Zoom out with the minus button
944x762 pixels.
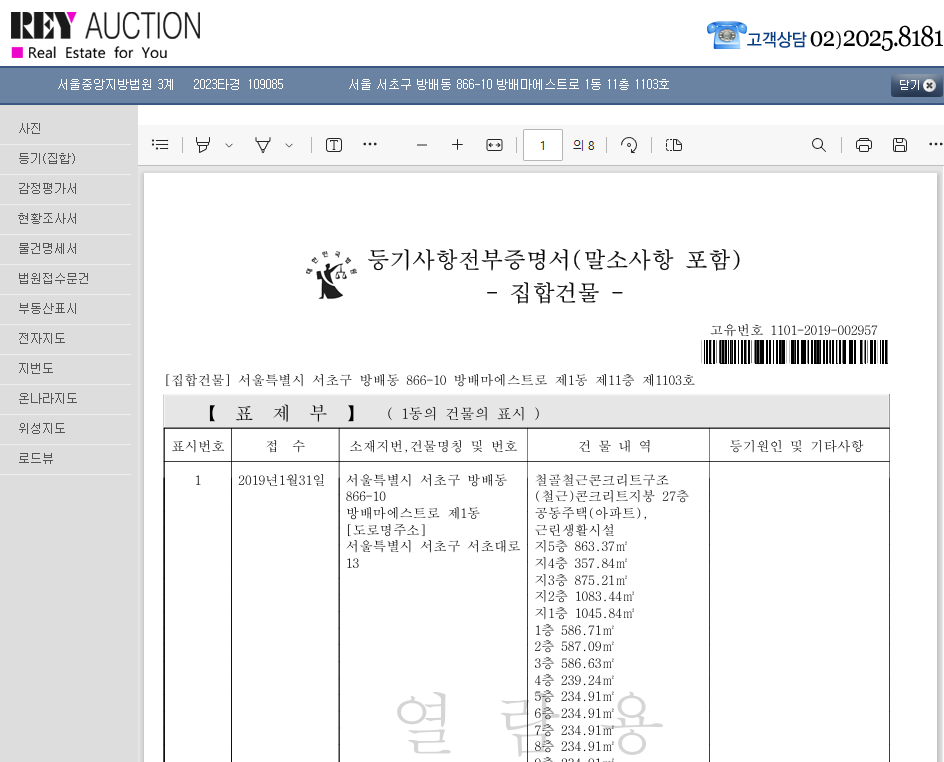click(x=421, y=144)
